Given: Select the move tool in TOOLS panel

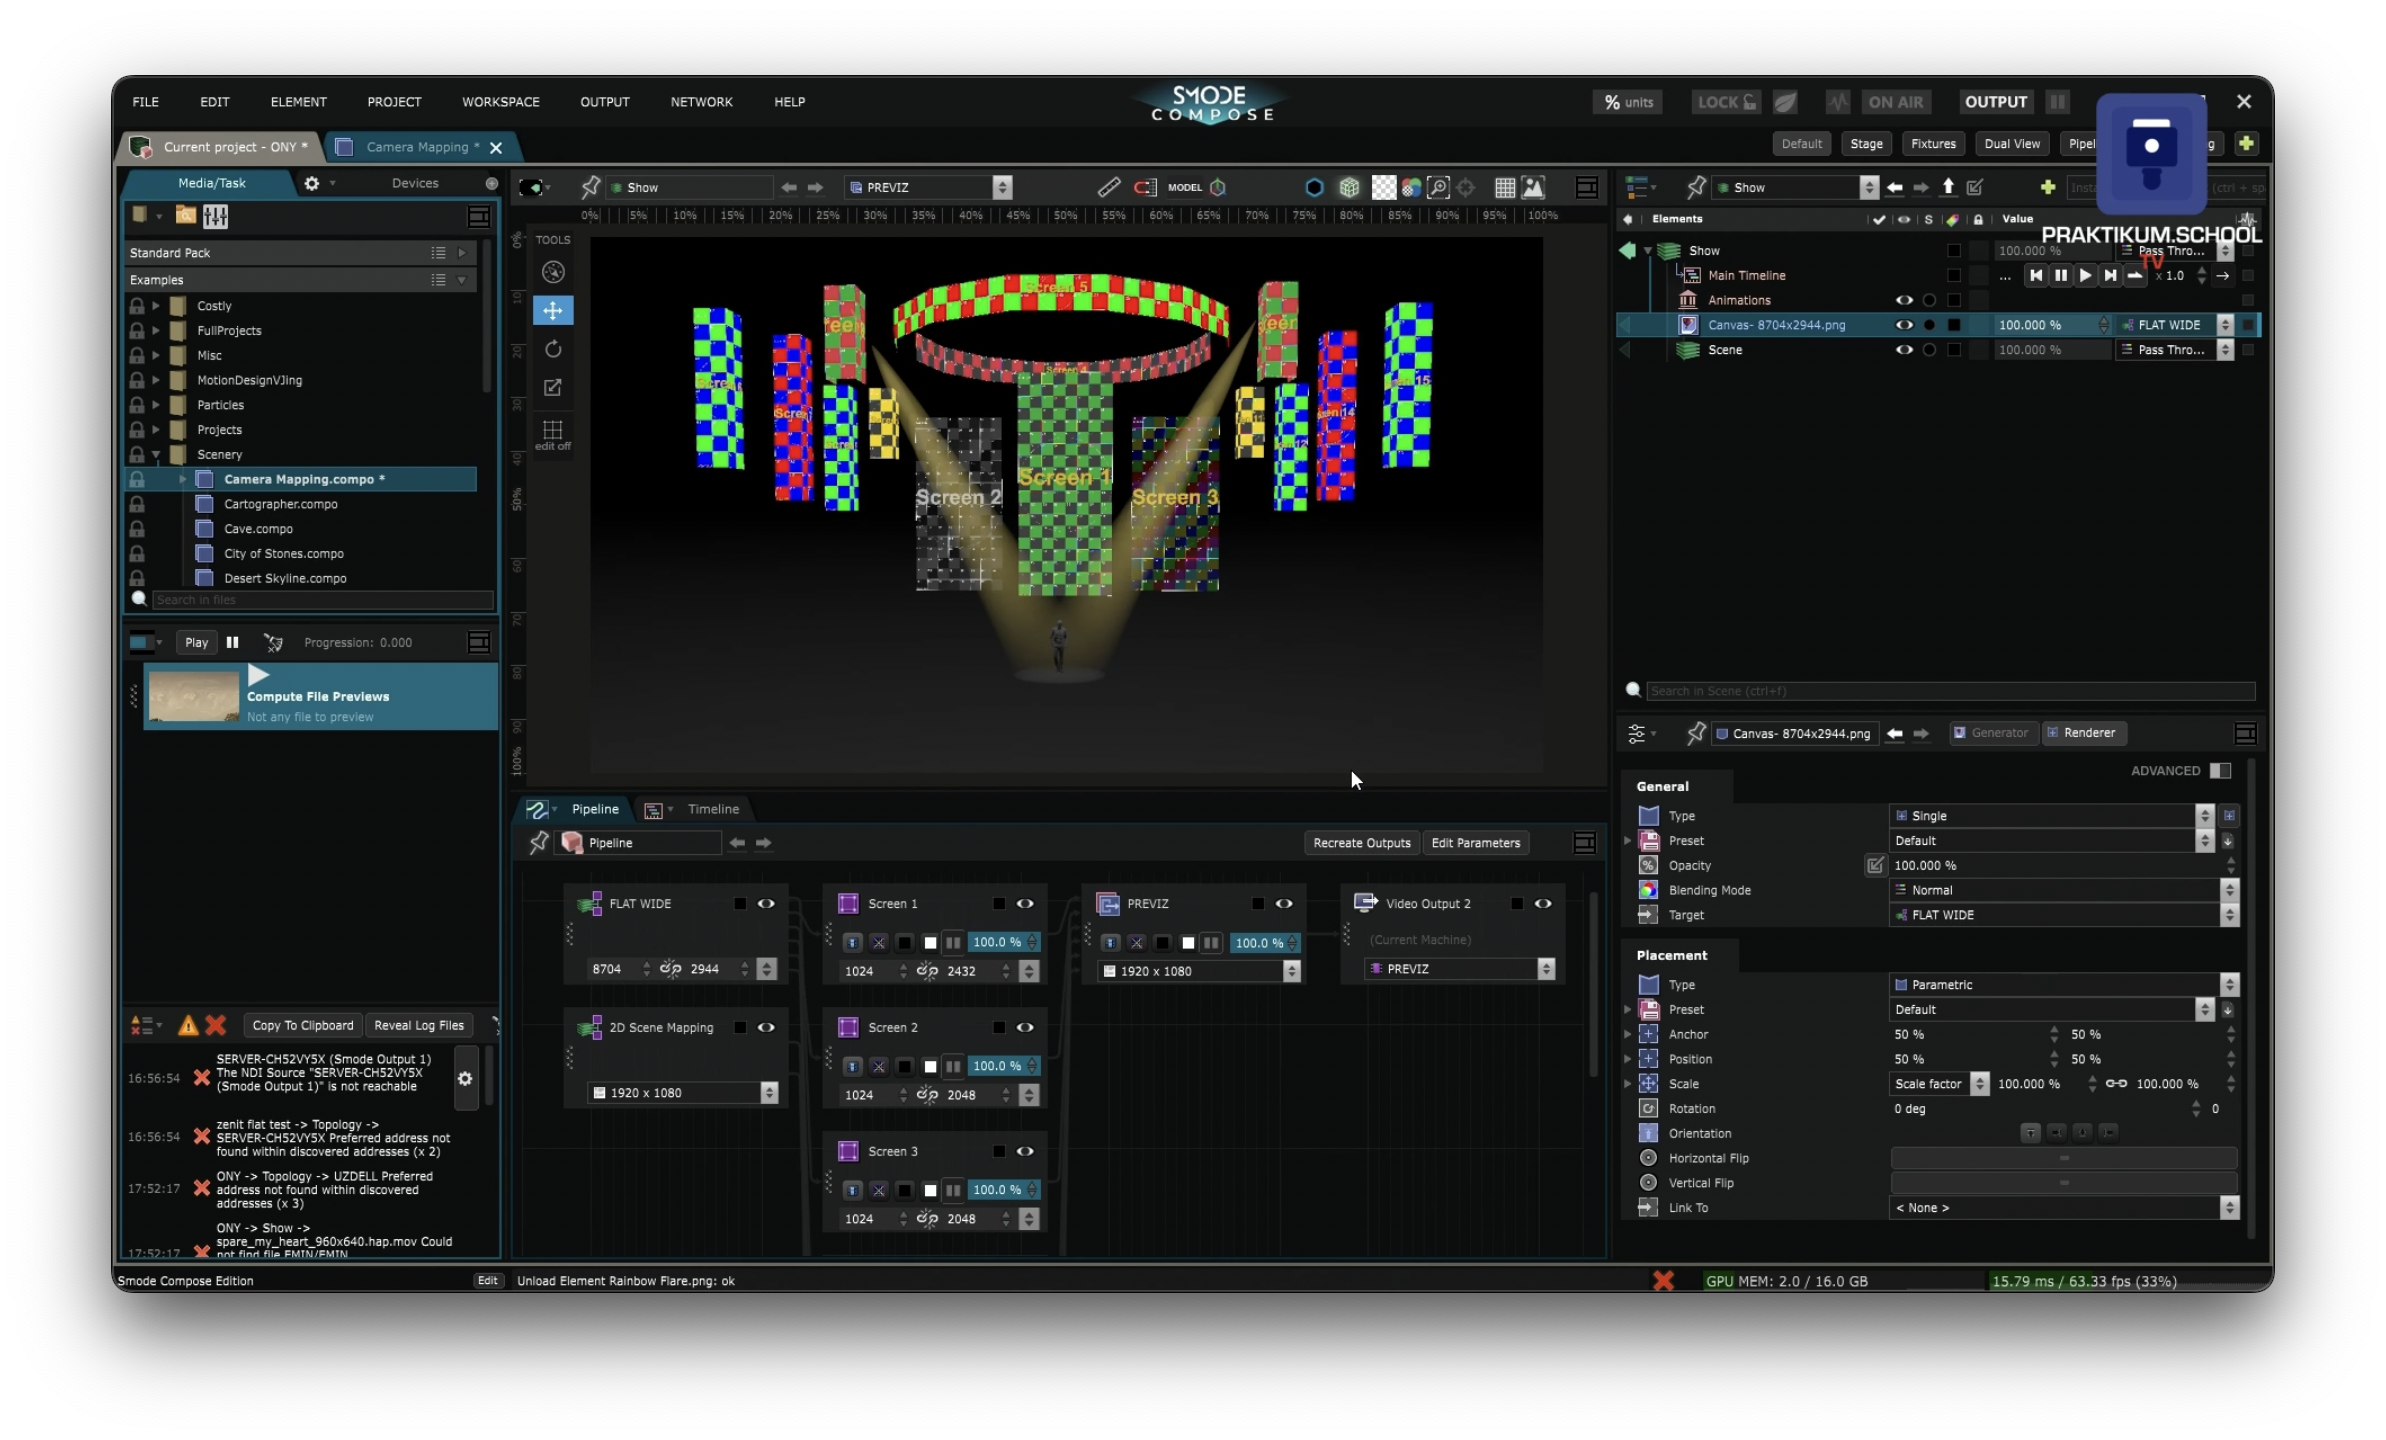Looking at the screenshot, I should (552, 311).
